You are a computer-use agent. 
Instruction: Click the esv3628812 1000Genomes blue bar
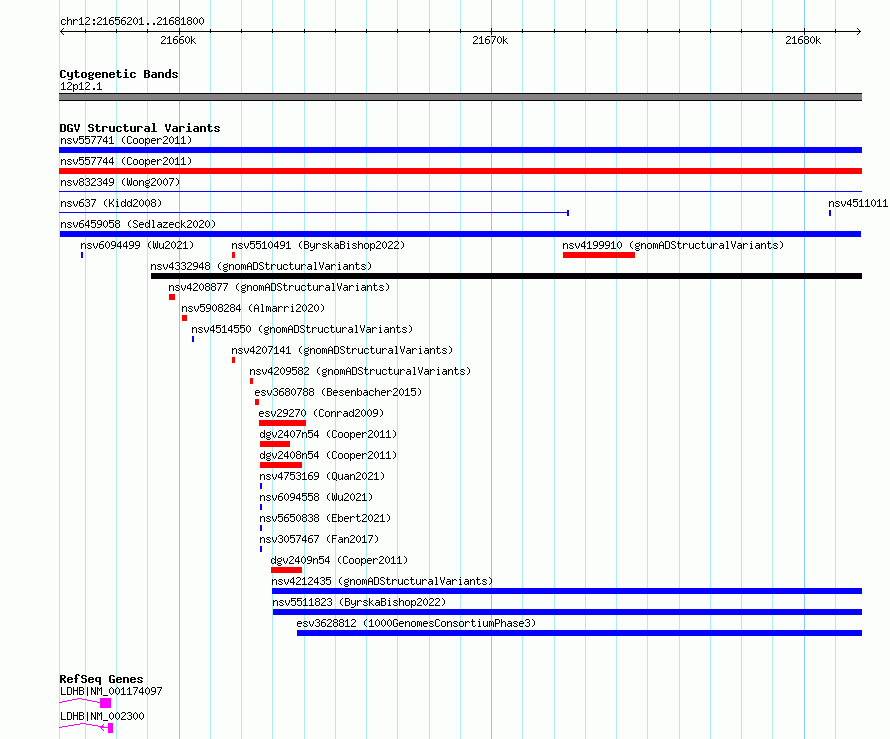[x=580, y=633]
